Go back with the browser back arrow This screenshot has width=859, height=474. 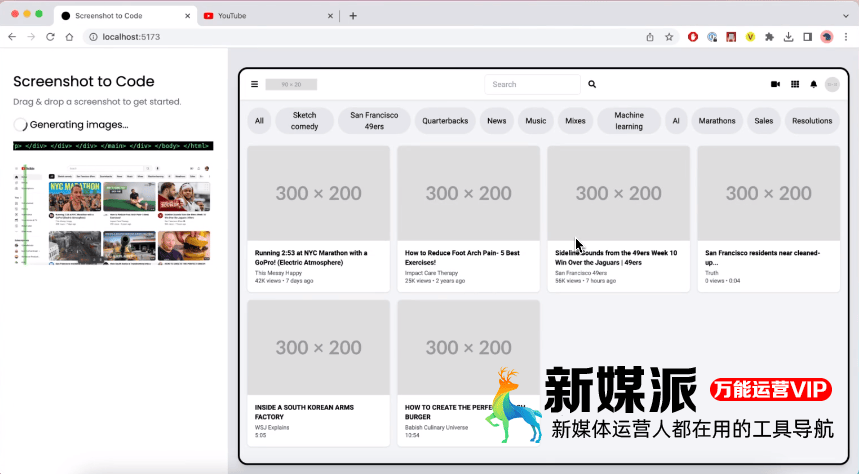tap(12, 37)
